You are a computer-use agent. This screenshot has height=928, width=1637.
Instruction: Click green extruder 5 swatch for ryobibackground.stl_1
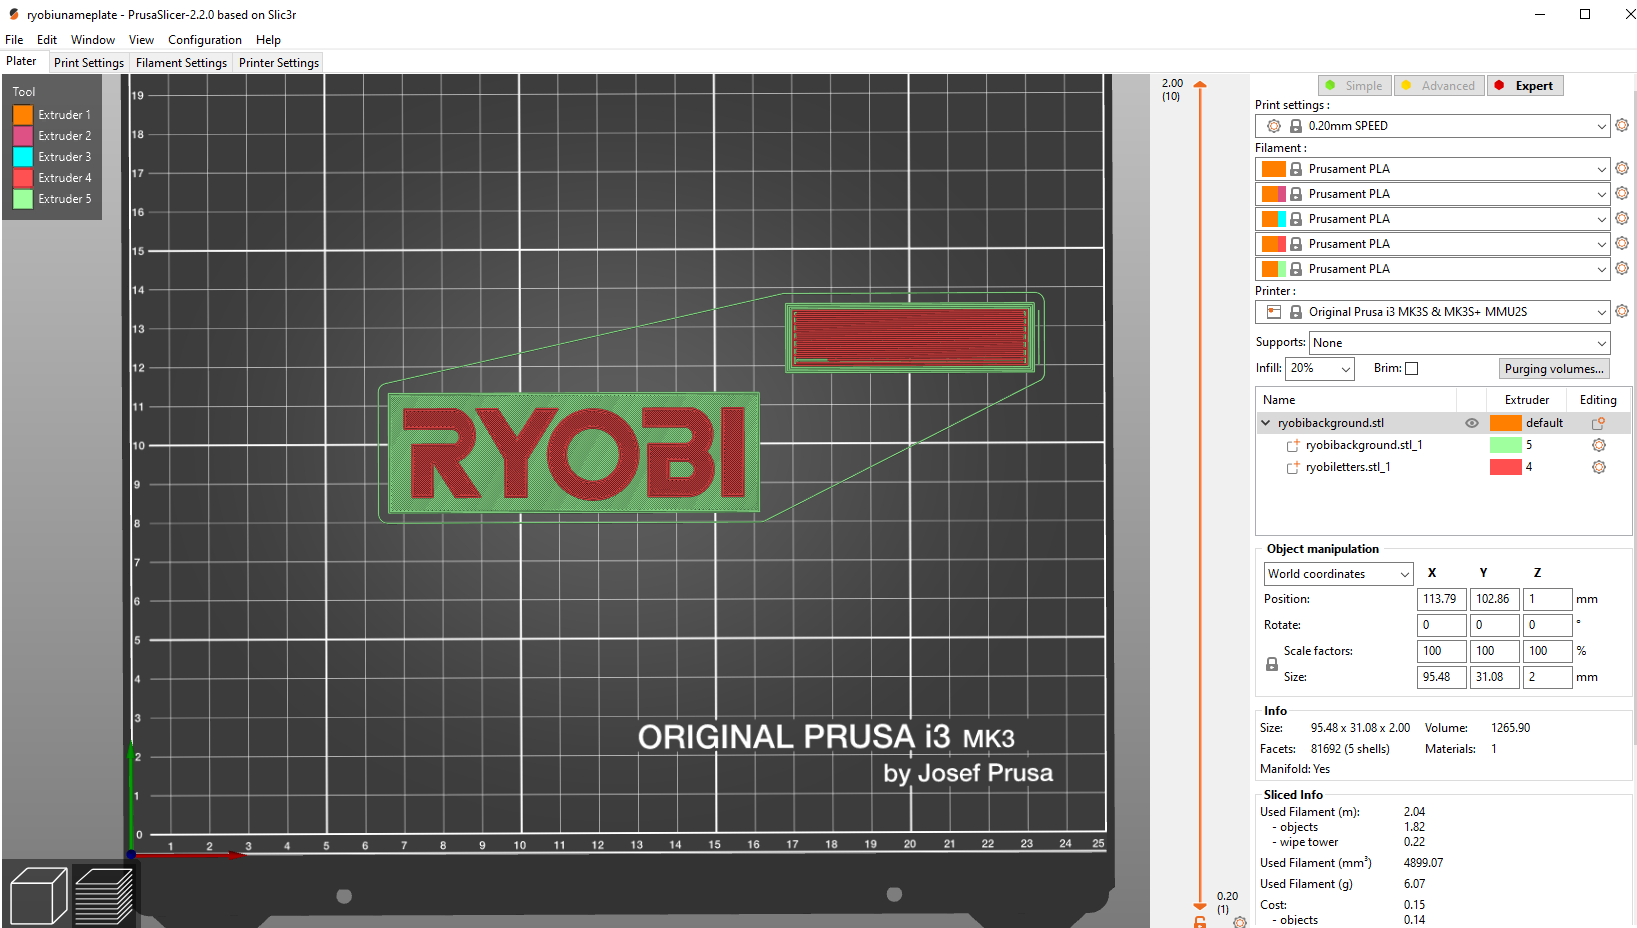coord(1505,445)
